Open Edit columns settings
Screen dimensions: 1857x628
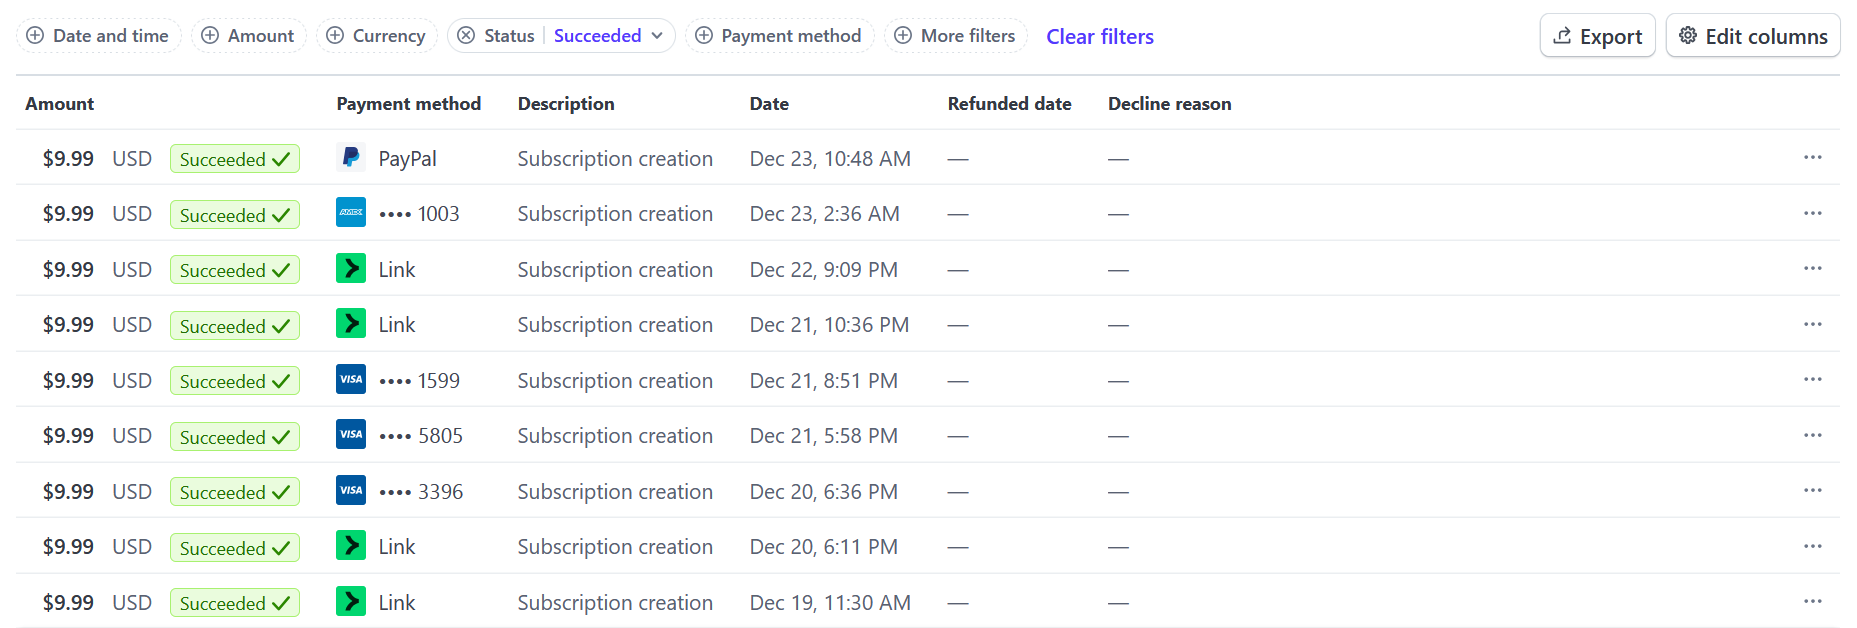pos(1752,36)
